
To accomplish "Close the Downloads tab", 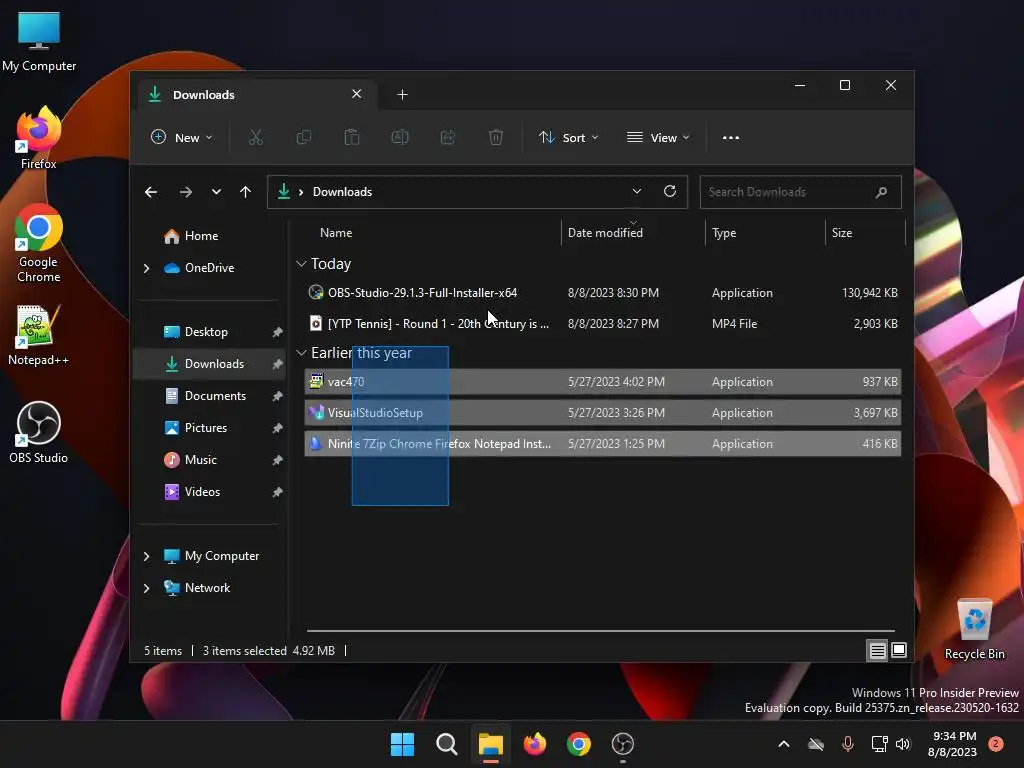I will [357, 94].
